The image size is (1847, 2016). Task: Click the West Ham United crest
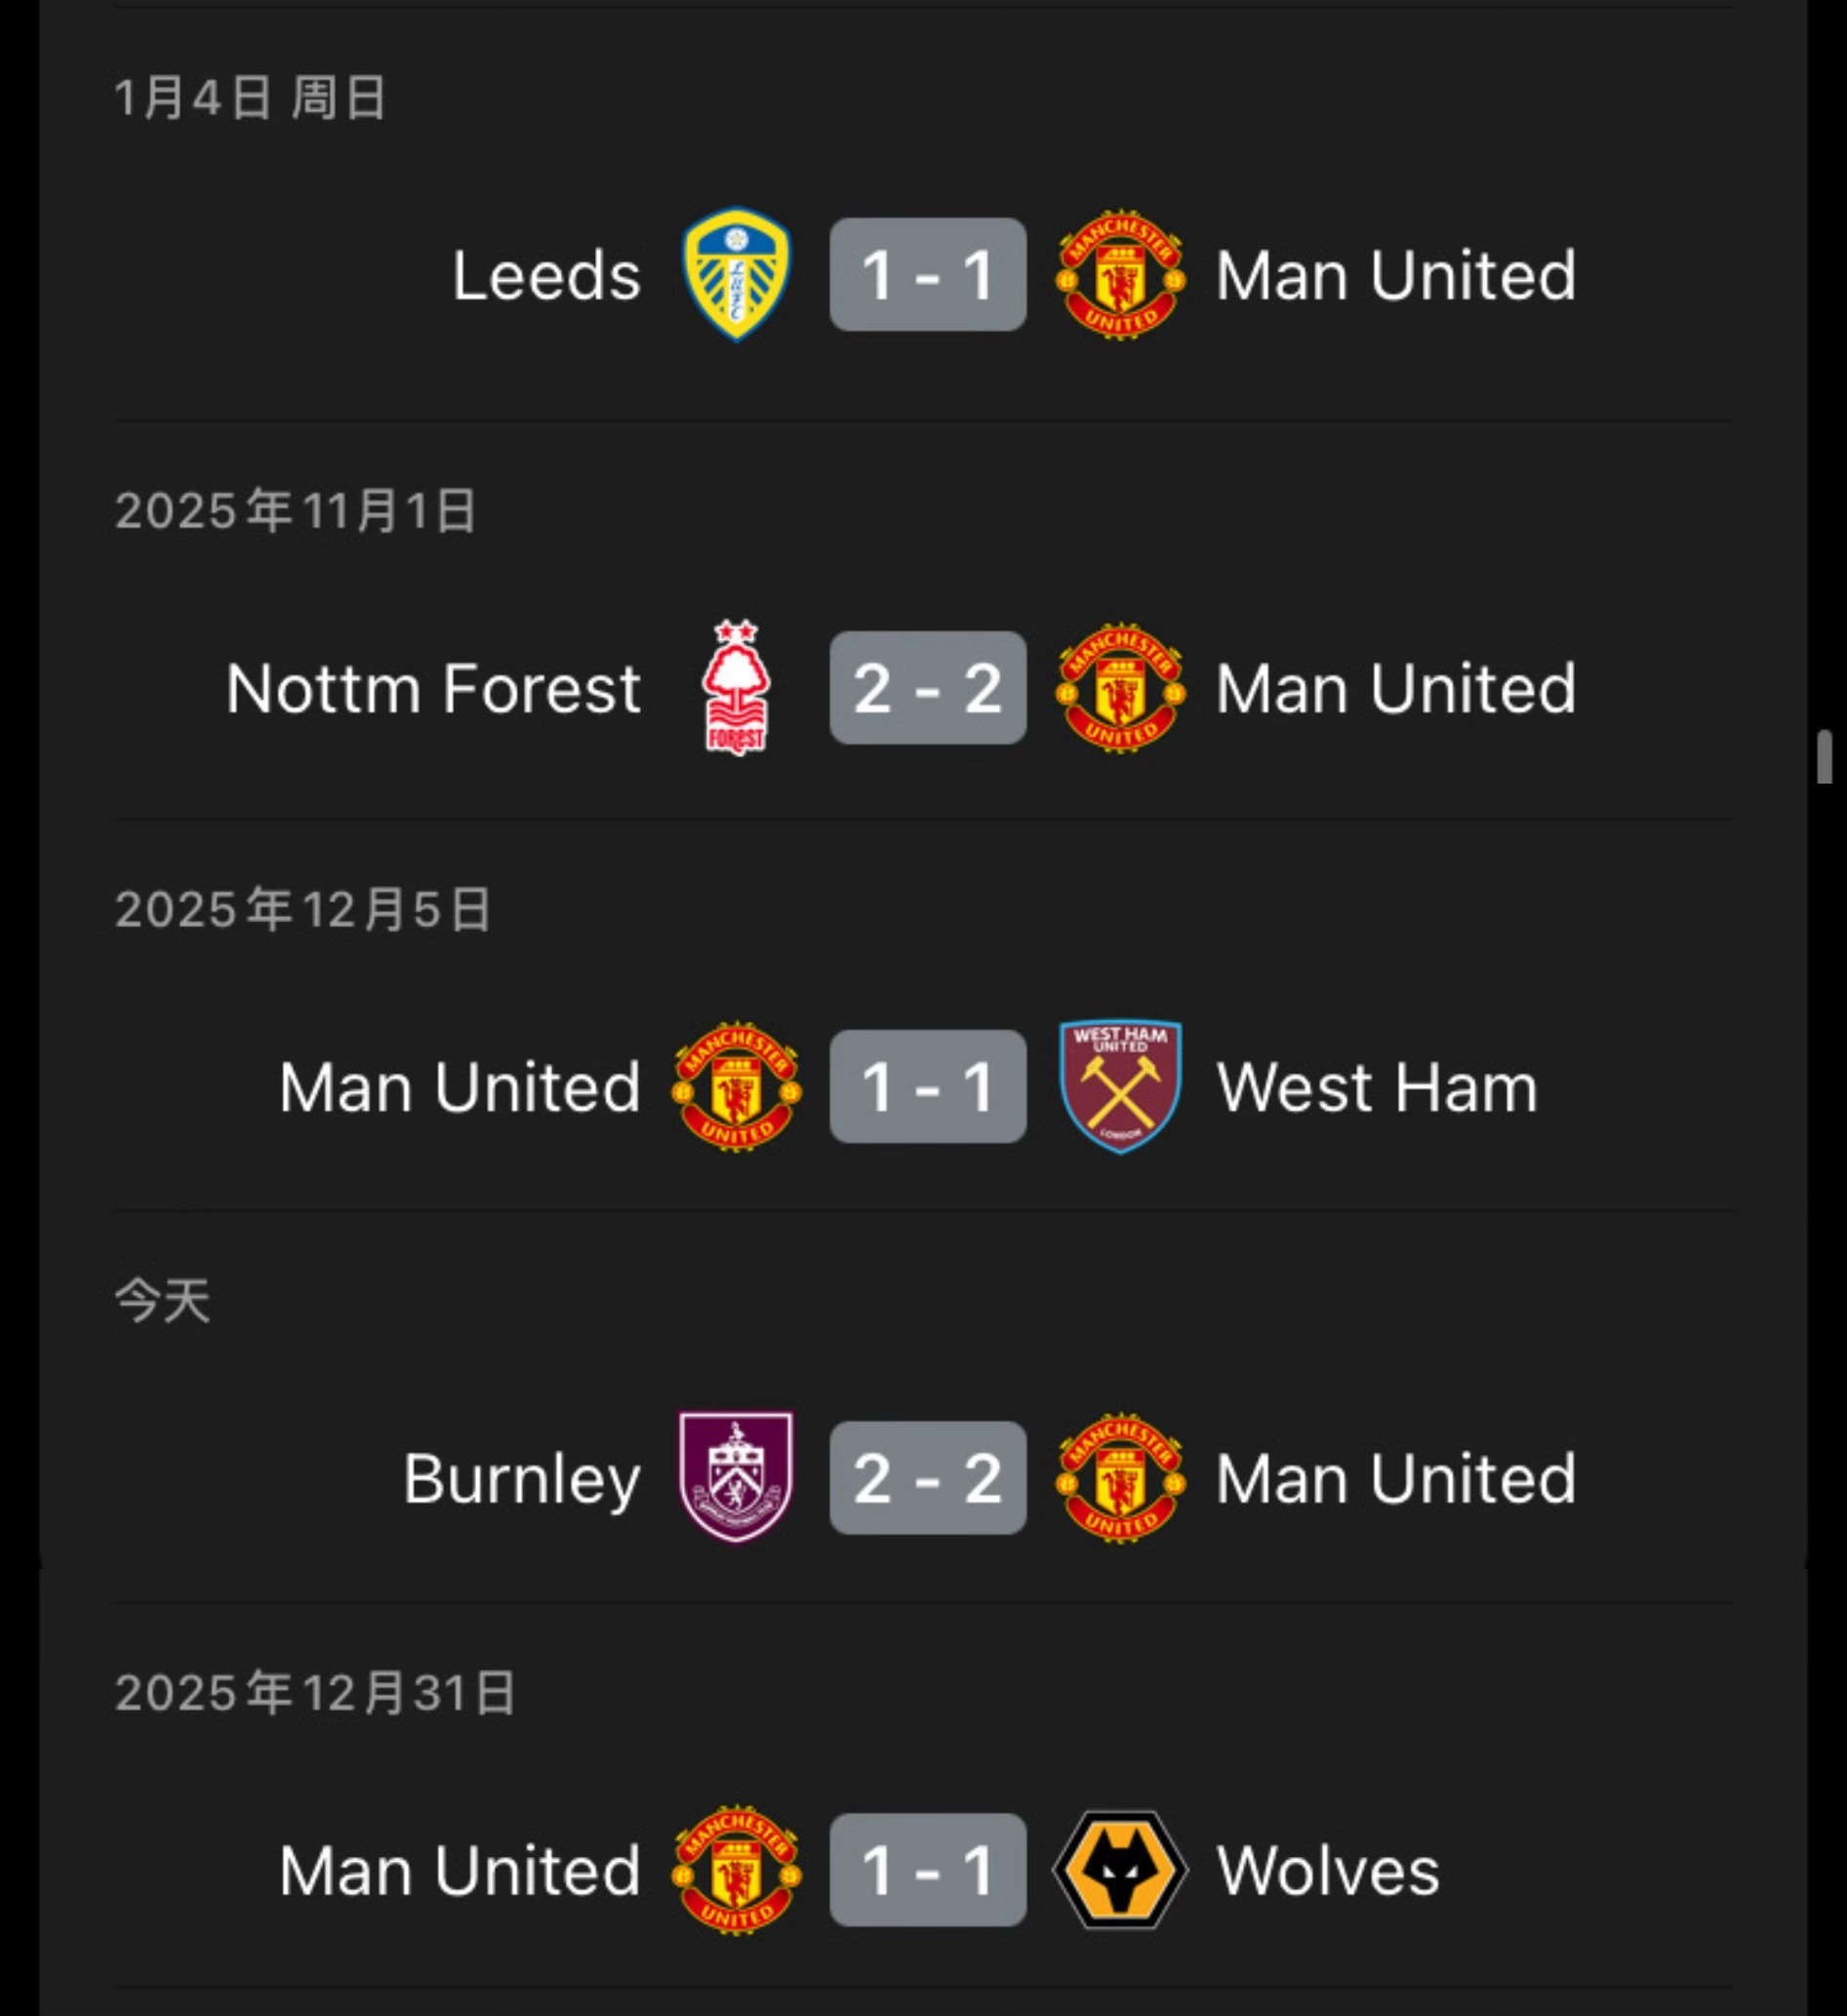pos(1120,1087)
